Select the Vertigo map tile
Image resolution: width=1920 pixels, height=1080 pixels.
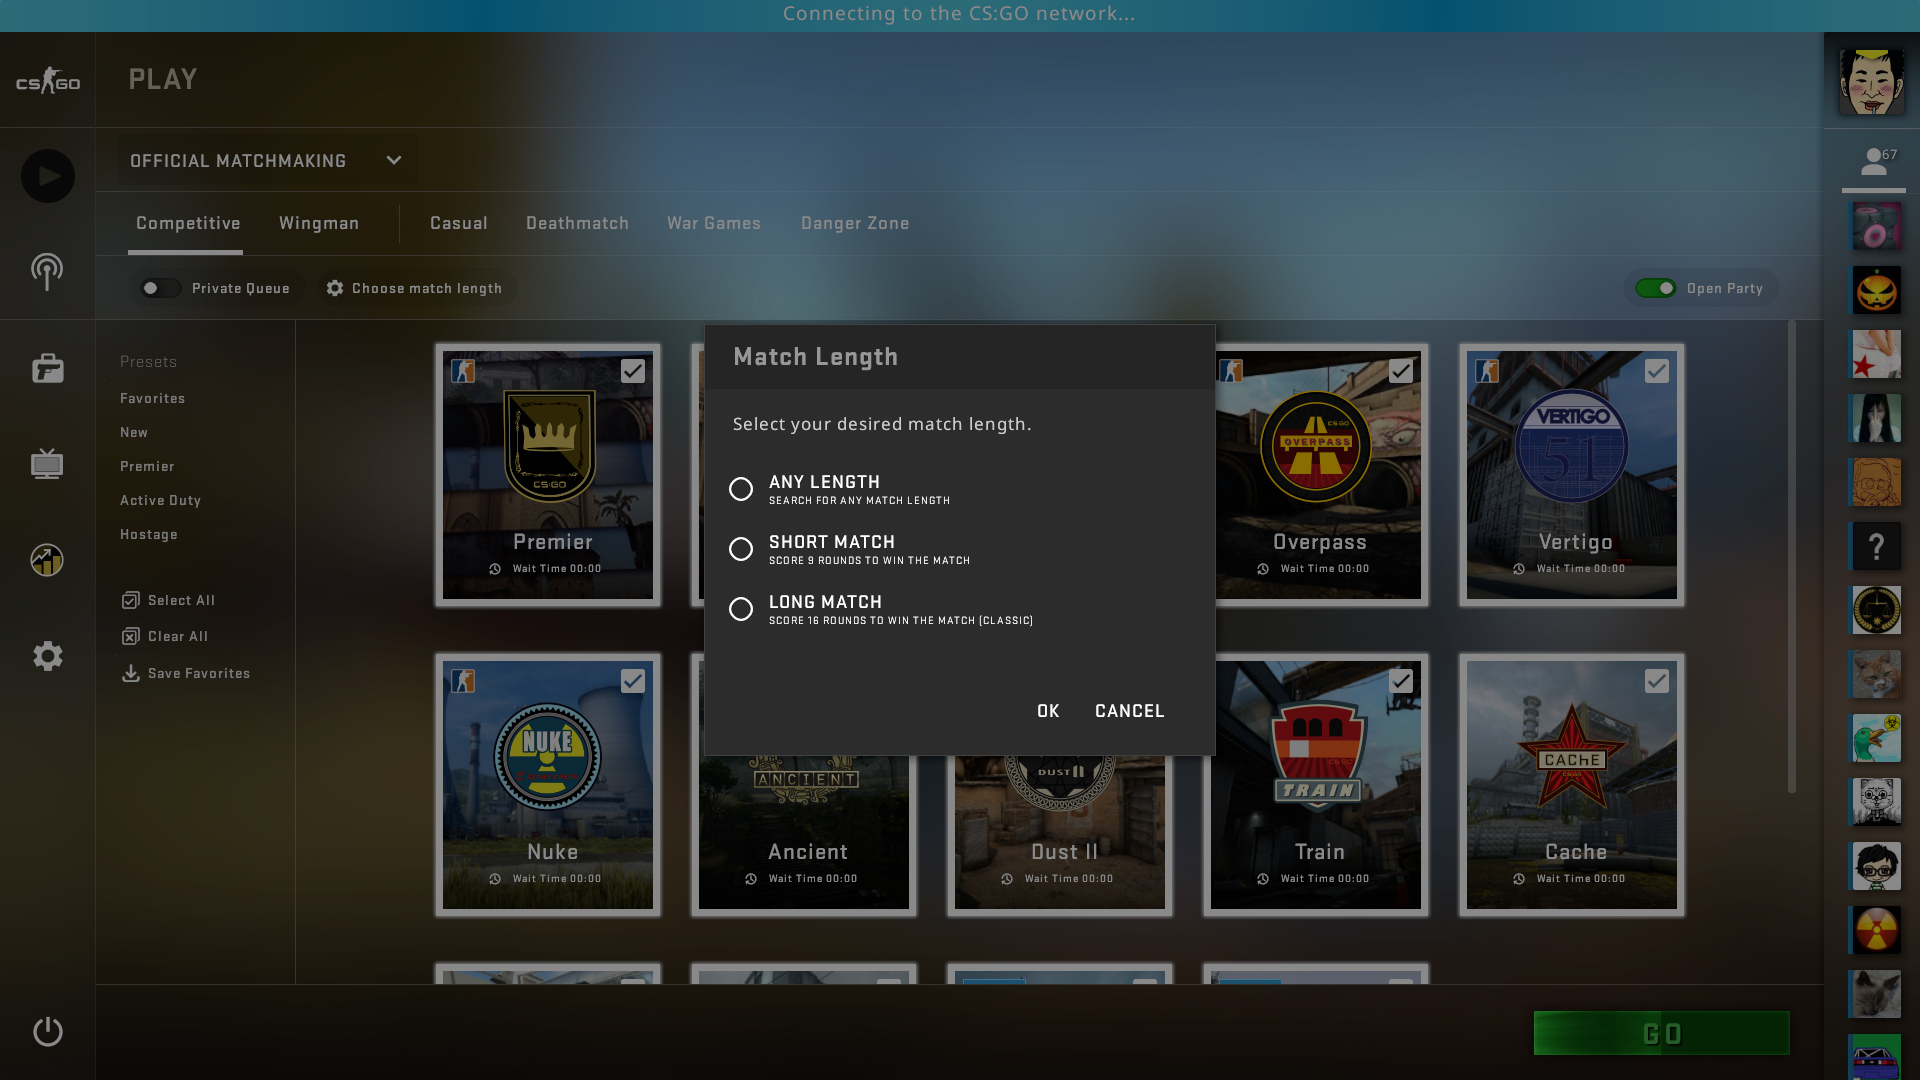pos(1572,475)
